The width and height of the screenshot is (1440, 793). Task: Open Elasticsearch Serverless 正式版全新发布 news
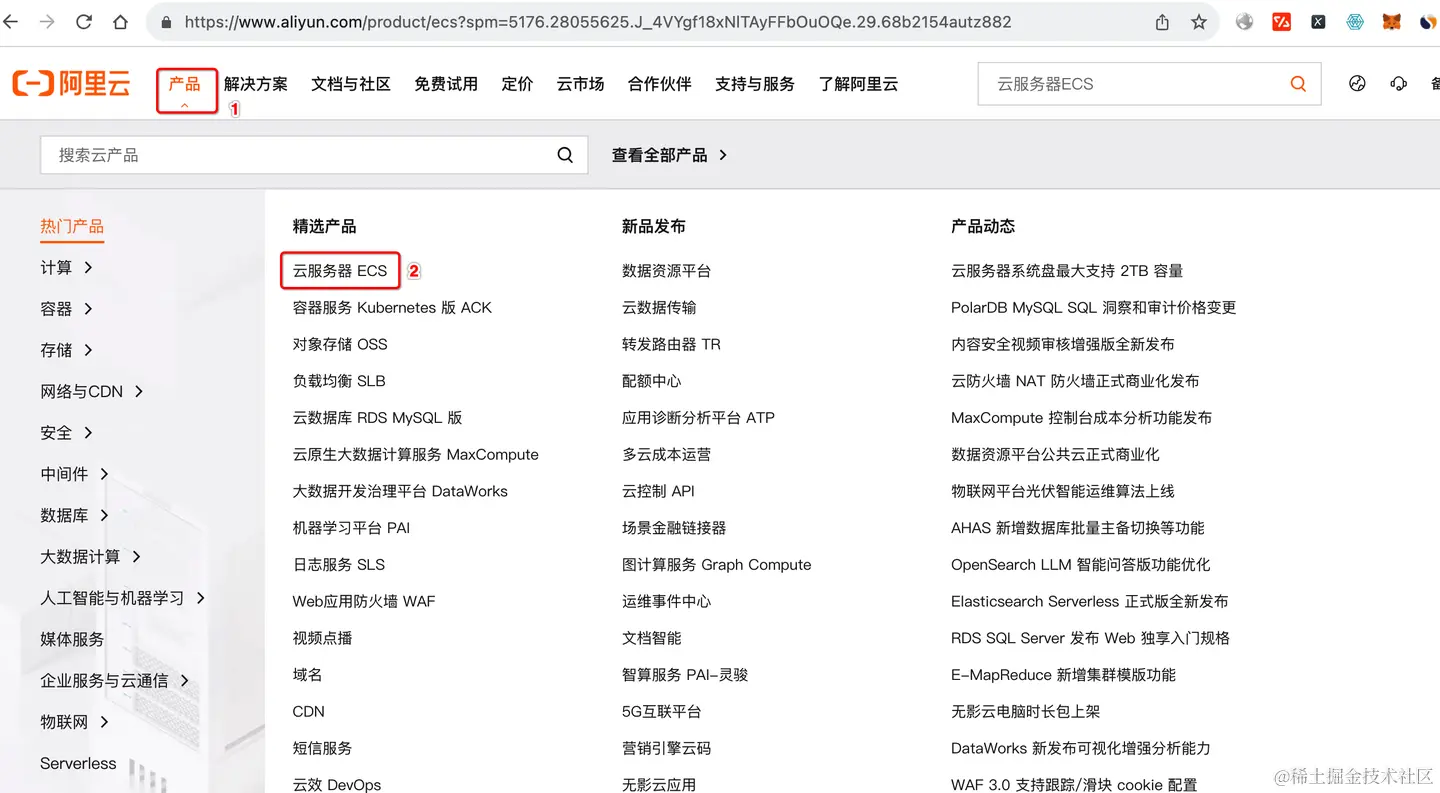(1090, 601)
